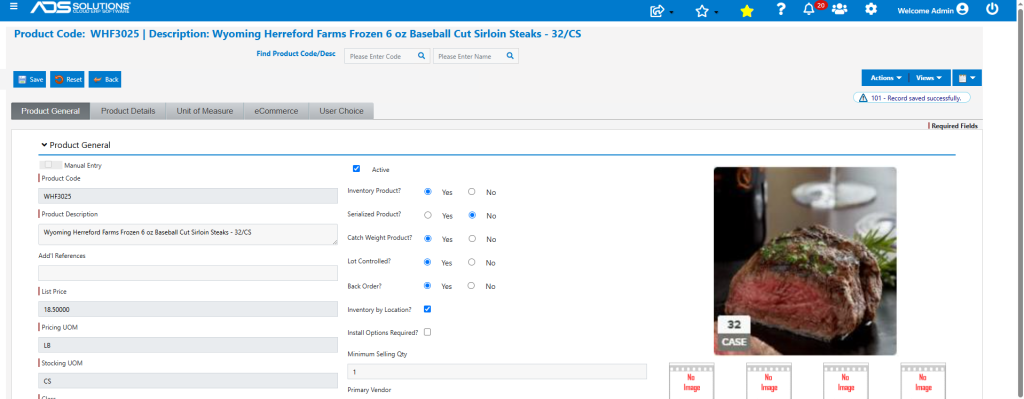The image size is (1024, 399).
Task: Click the ADS Solutions logo
Action: (80, 7)
